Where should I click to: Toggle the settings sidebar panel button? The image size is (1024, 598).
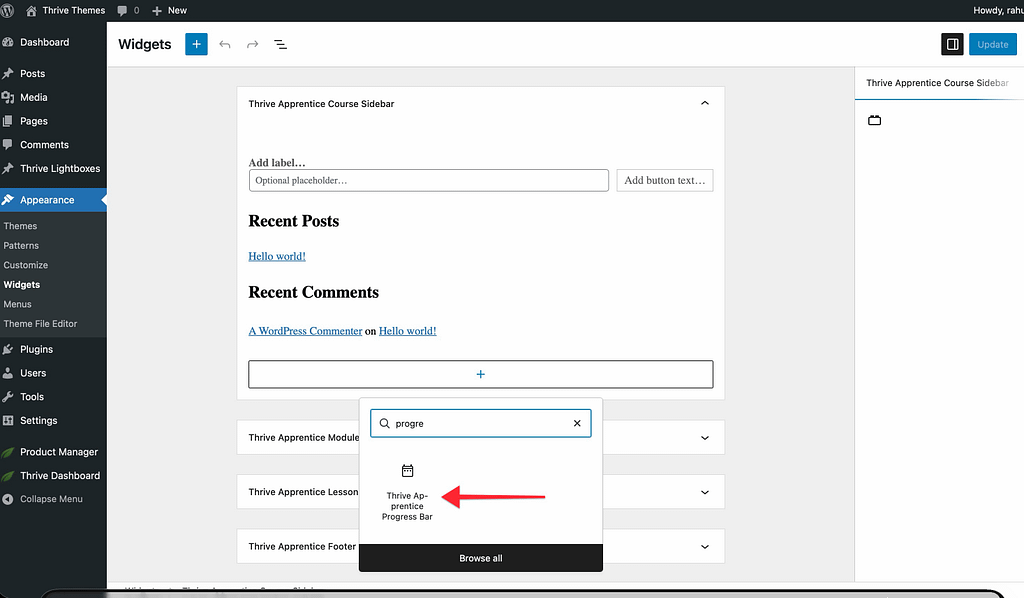tap(951, 44)
